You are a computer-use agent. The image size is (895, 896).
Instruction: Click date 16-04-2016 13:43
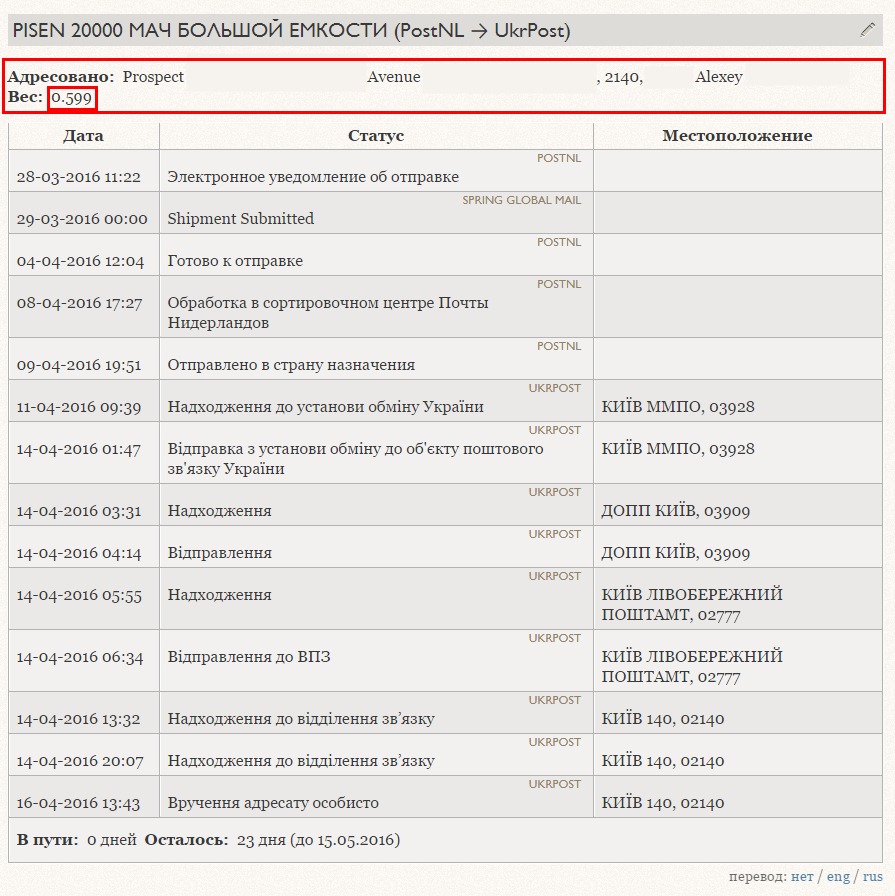(78, 803)
